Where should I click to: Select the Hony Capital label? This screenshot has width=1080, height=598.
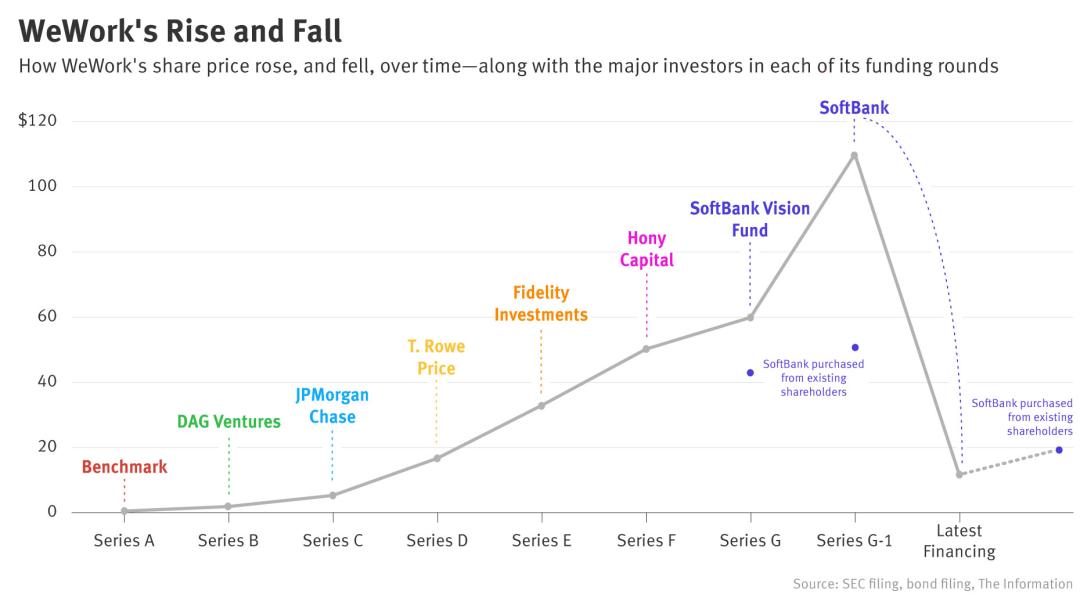646,249
